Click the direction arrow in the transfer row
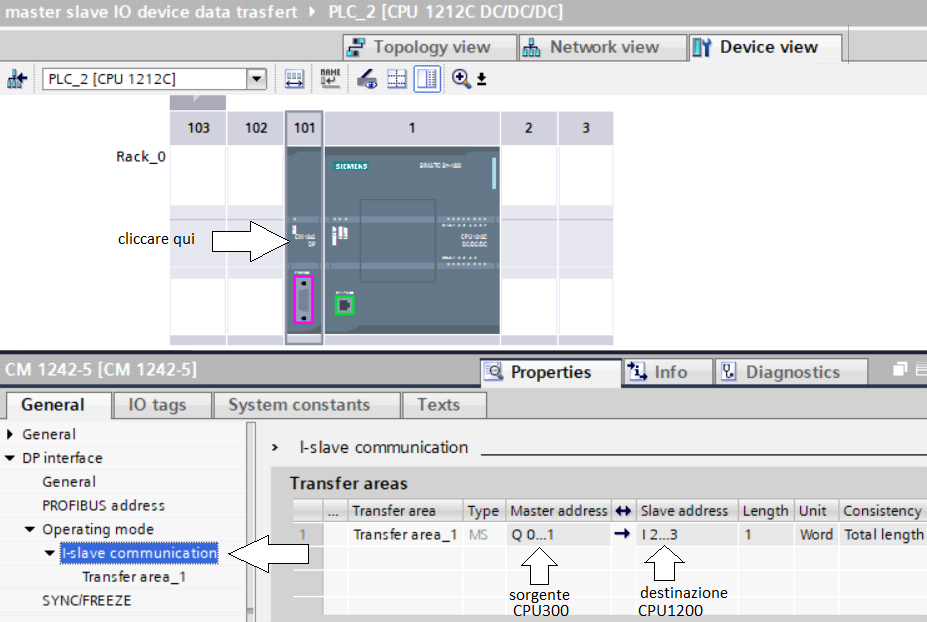The image size is (927, 622). pyautogui.click(x=623, y=534)
